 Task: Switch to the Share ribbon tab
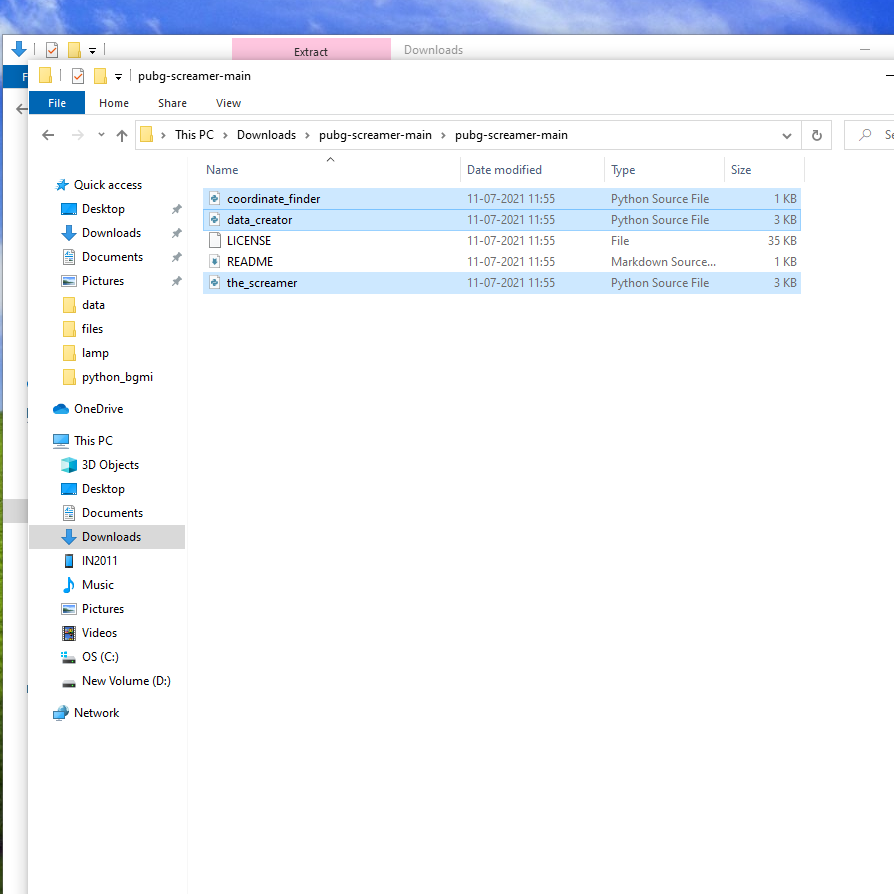(x=172, y=103)
